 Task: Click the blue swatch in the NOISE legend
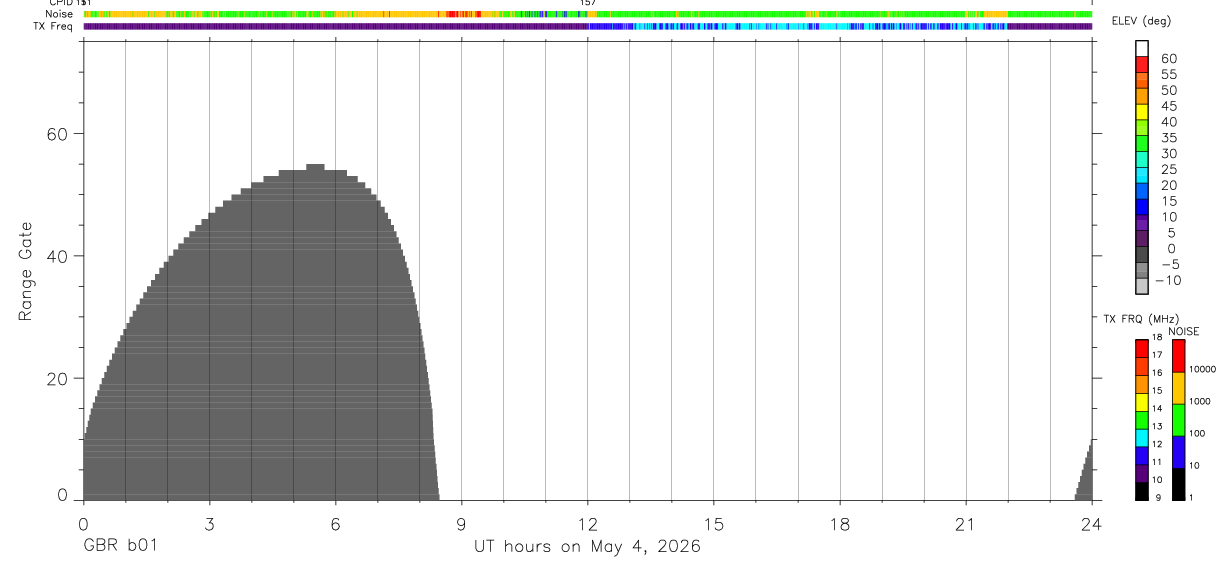(x=1179, y=452)
